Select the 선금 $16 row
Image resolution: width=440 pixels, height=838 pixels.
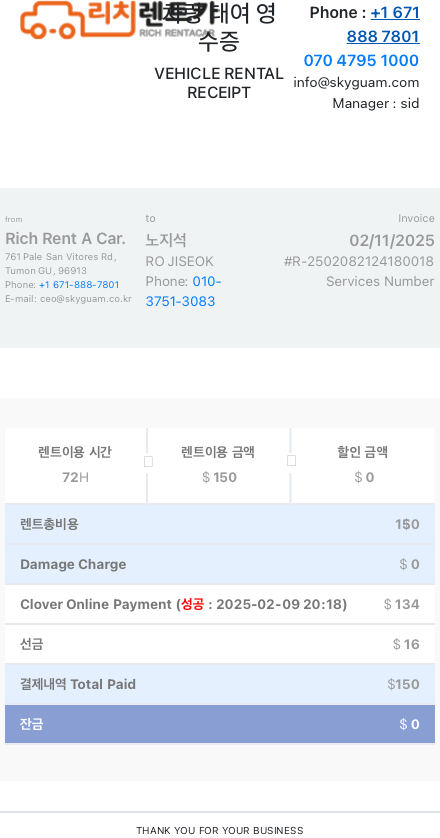click(x=220, y=644)
